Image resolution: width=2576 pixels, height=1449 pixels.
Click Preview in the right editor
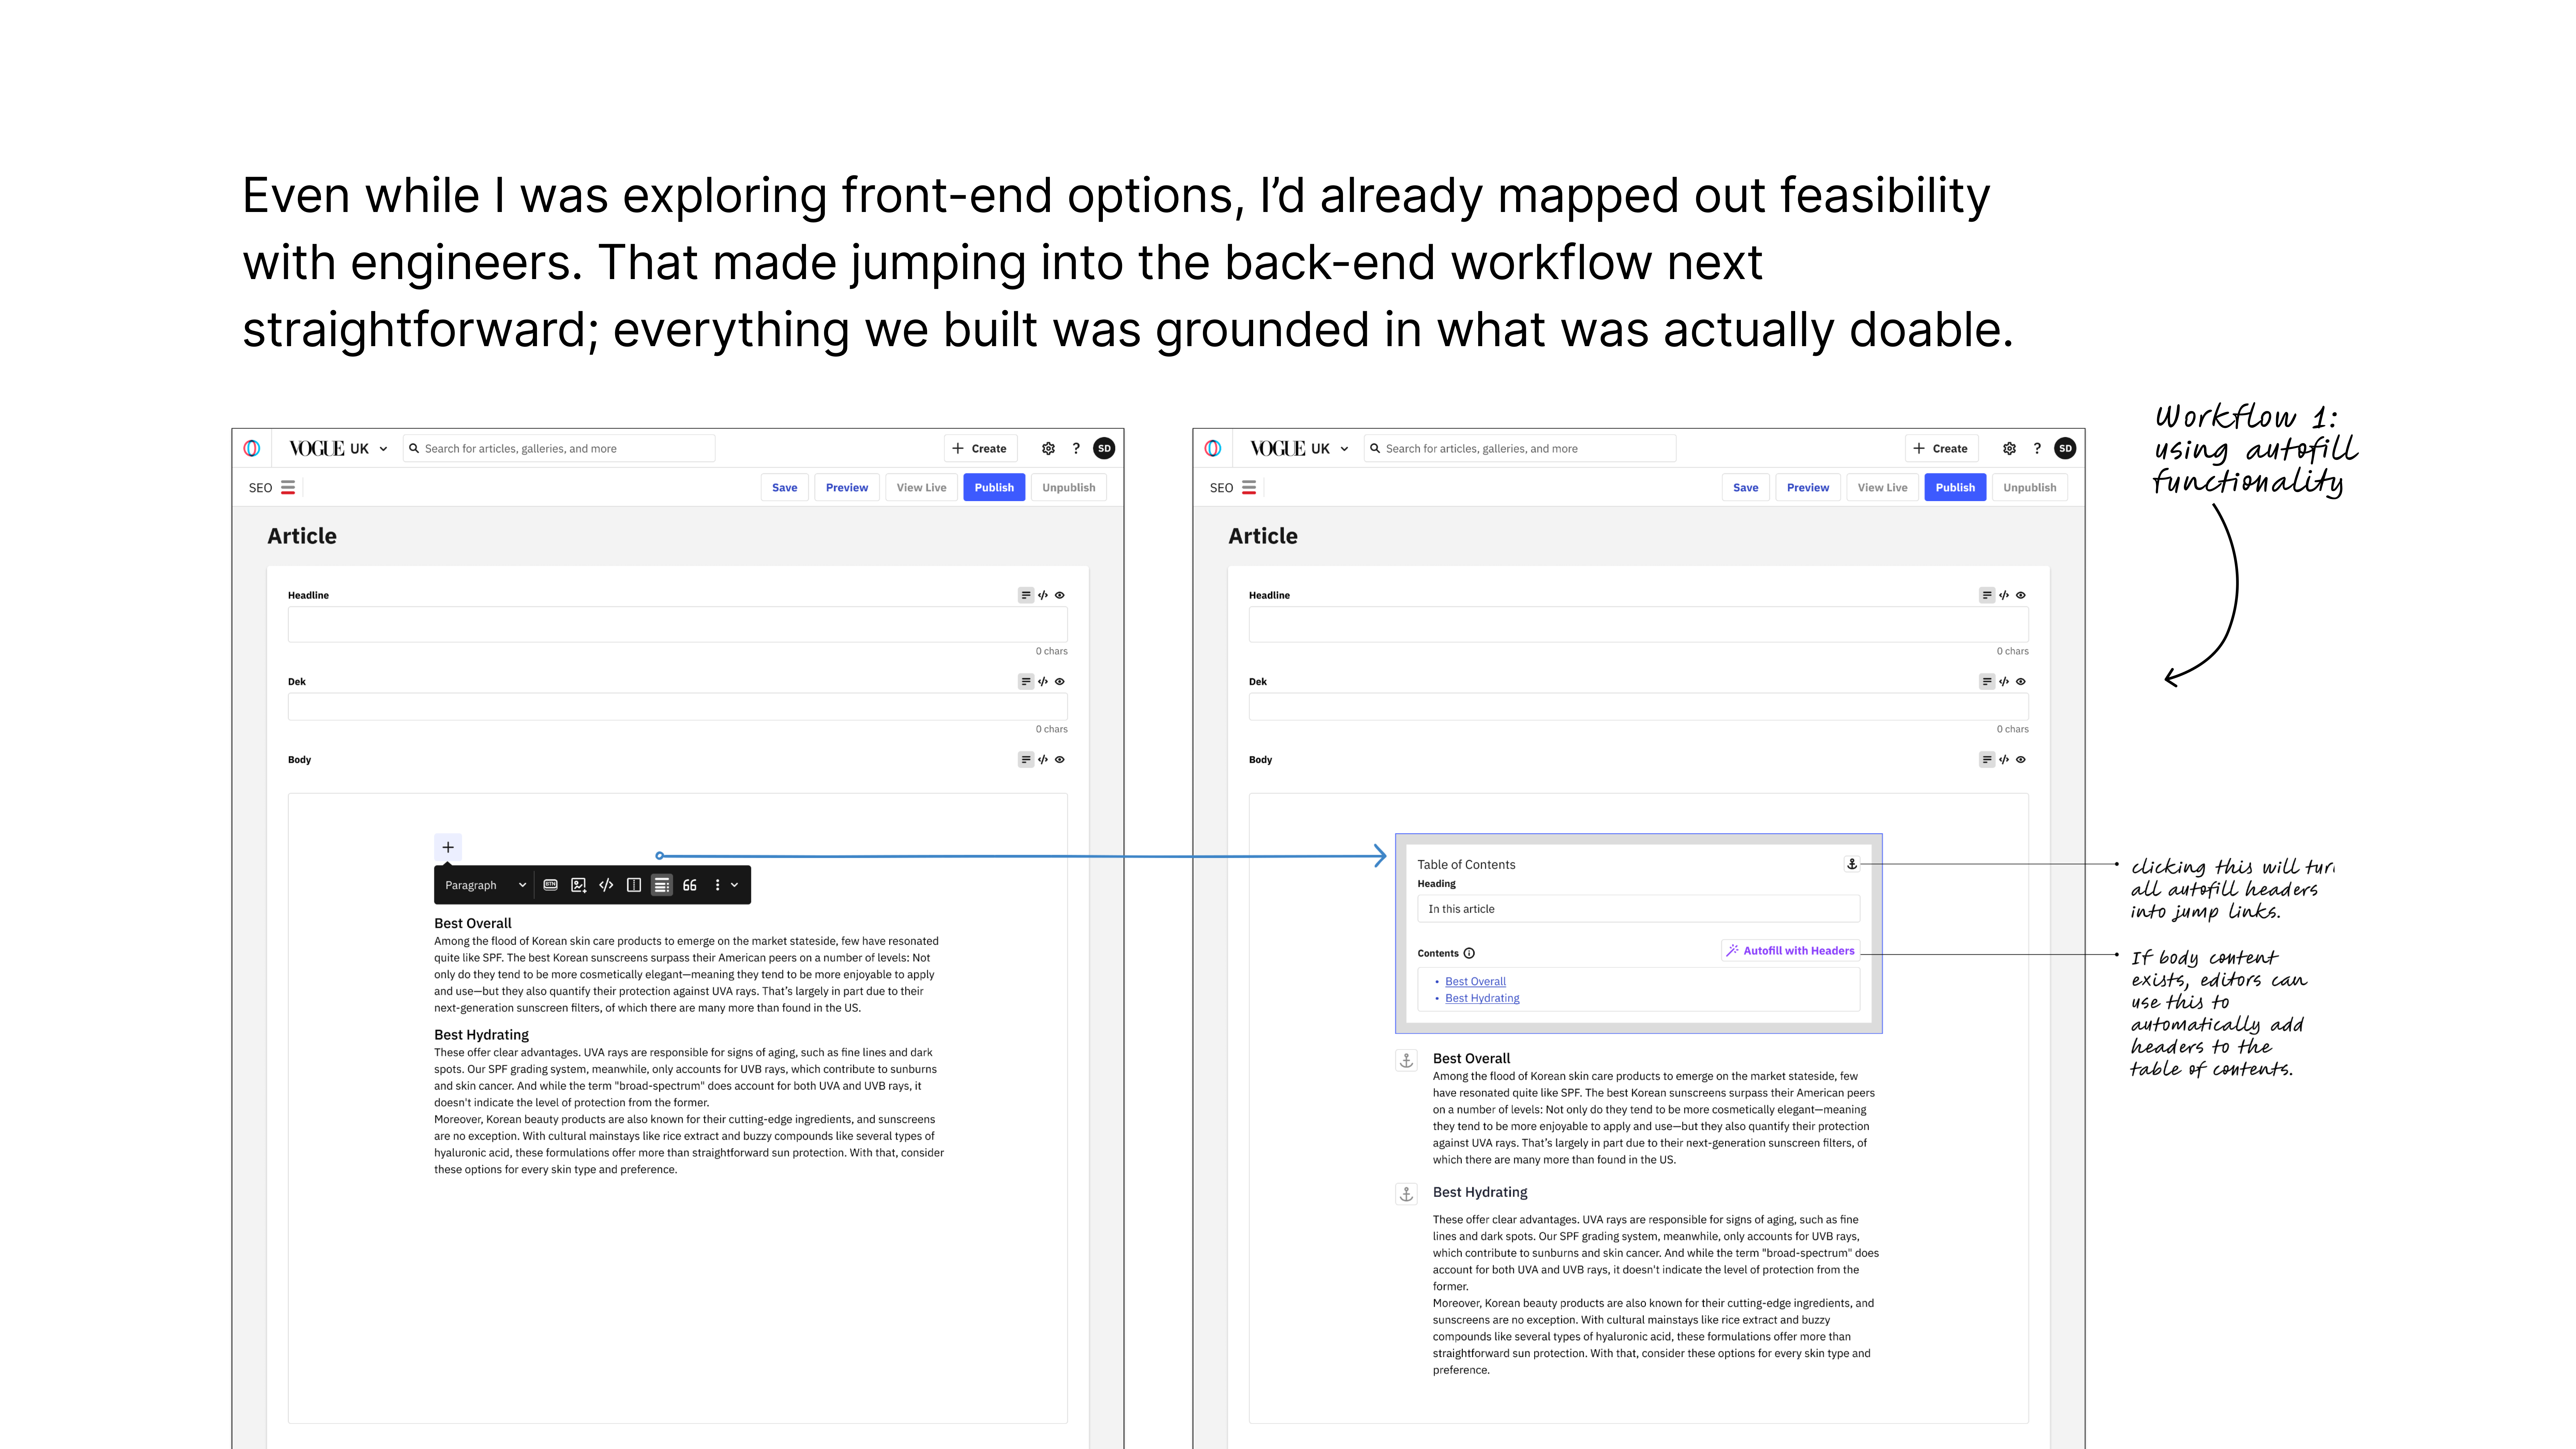(x=1808, y=488)
